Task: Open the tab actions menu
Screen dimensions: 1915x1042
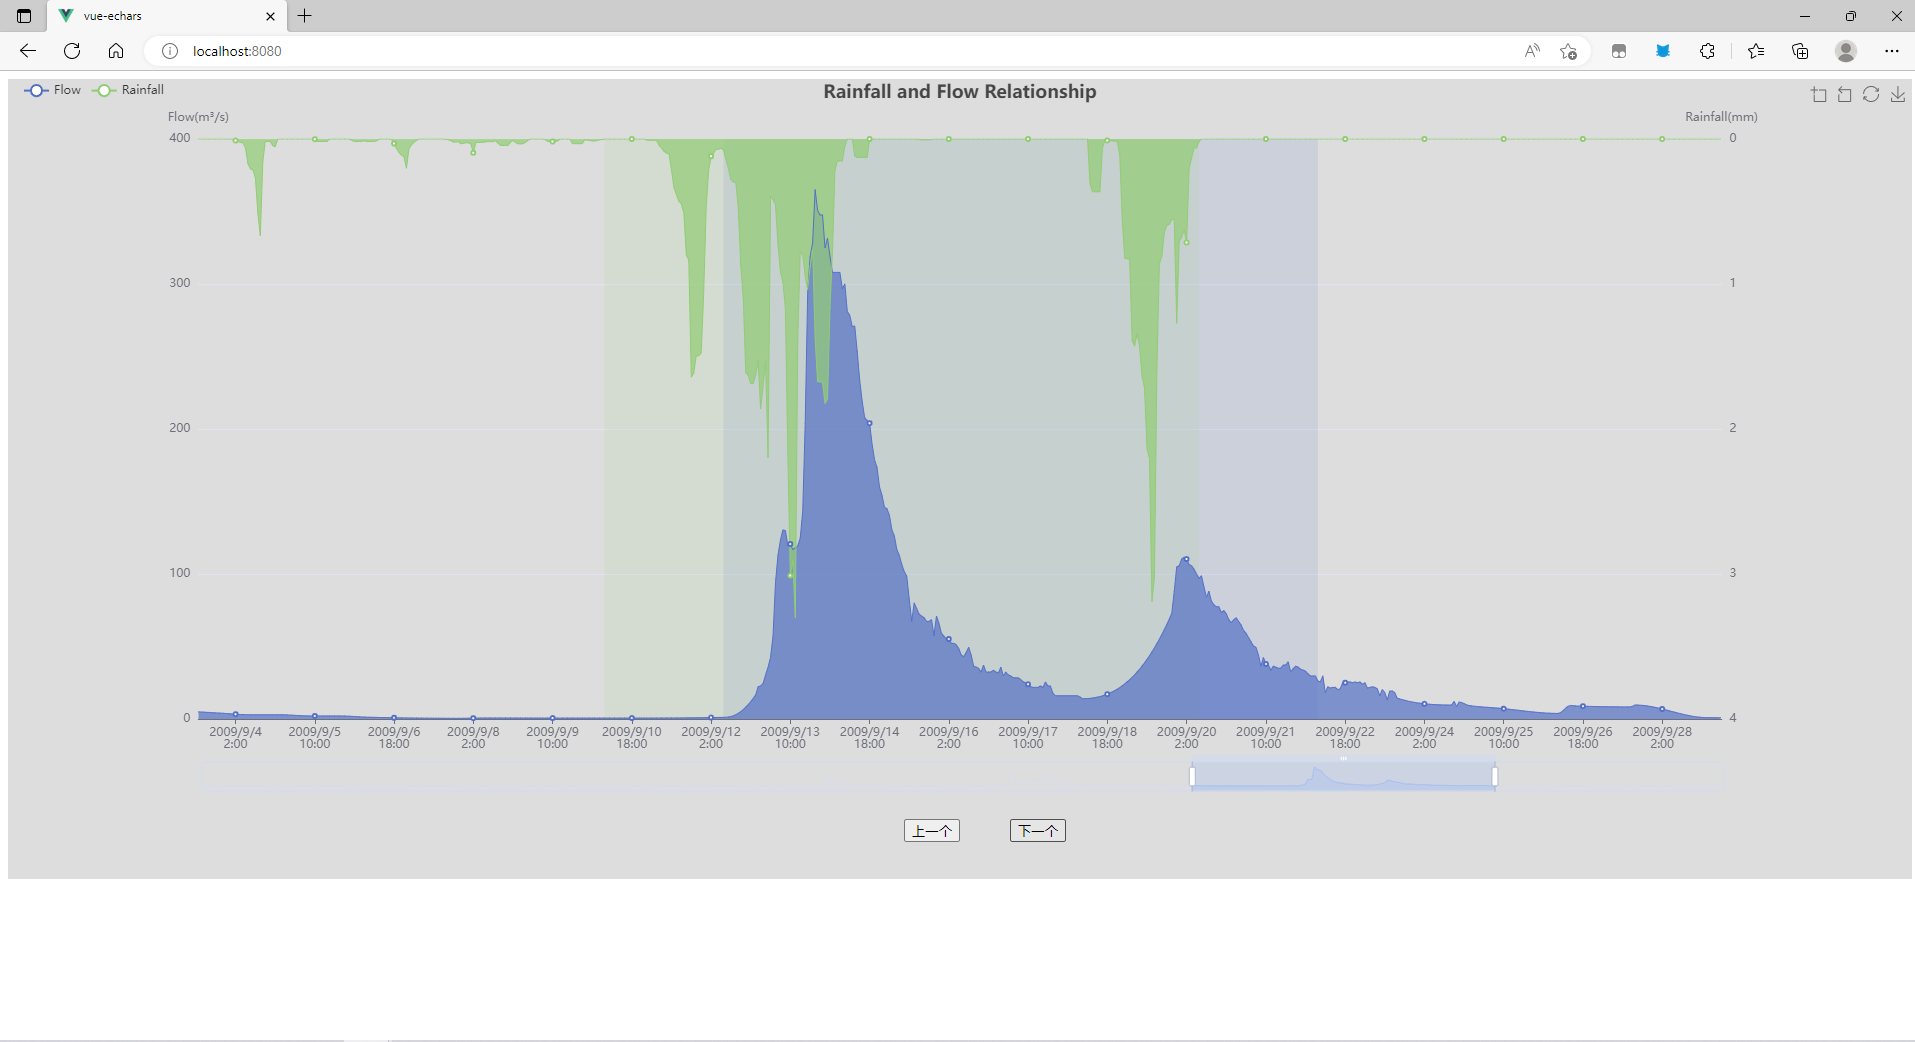Action: pos(24,16)
